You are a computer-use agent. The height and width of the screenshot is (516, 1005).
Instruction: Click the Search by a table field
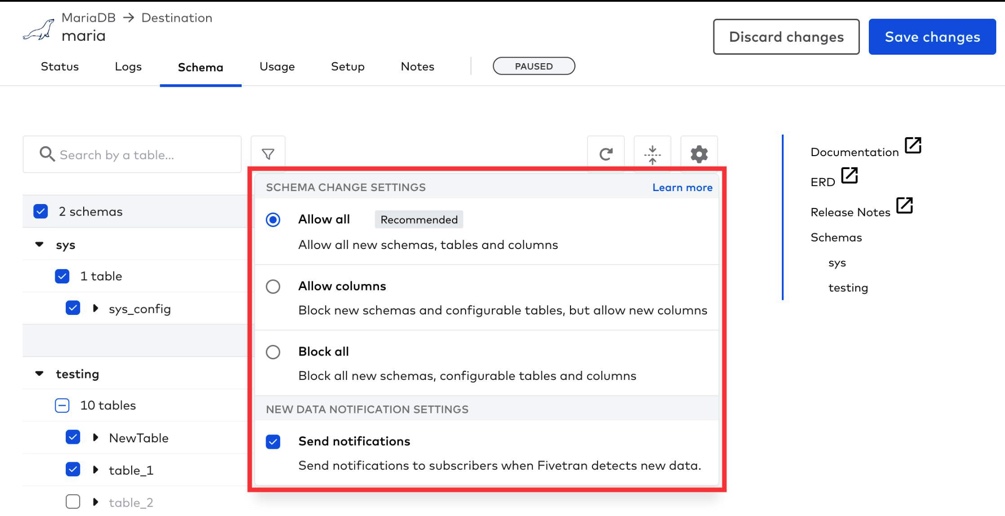[x=132, y=154]
